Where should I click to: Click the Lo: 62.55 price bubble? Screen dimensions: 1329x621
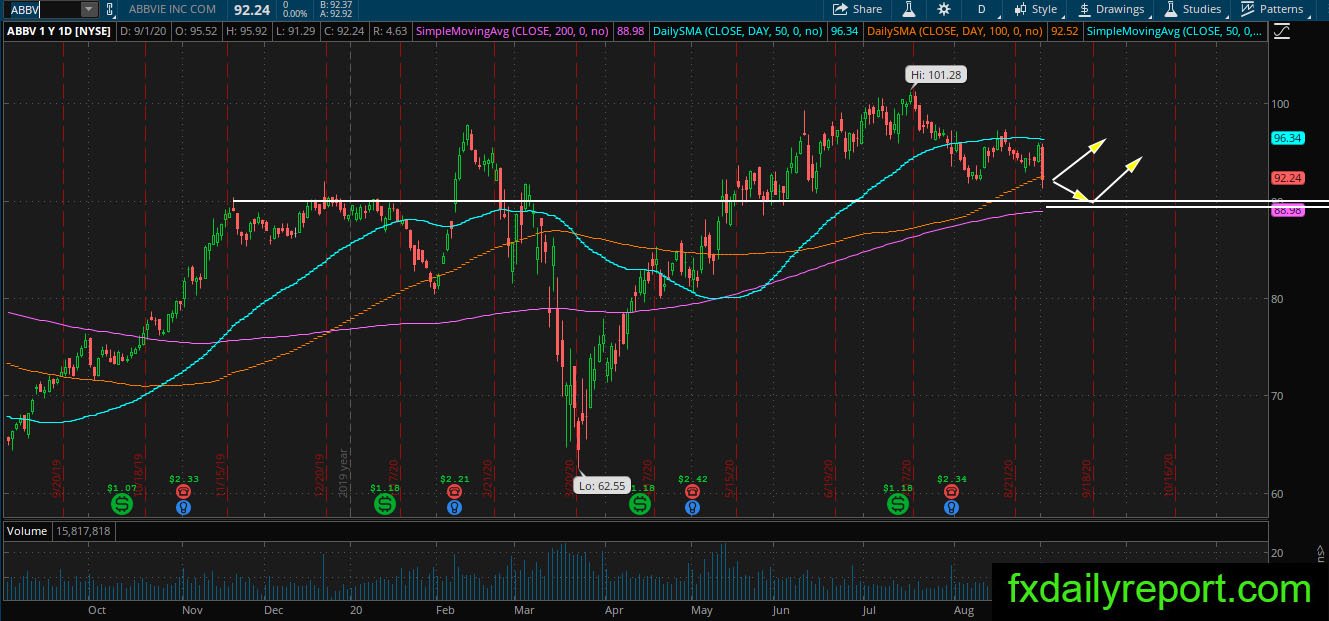(x=602, y=486)
